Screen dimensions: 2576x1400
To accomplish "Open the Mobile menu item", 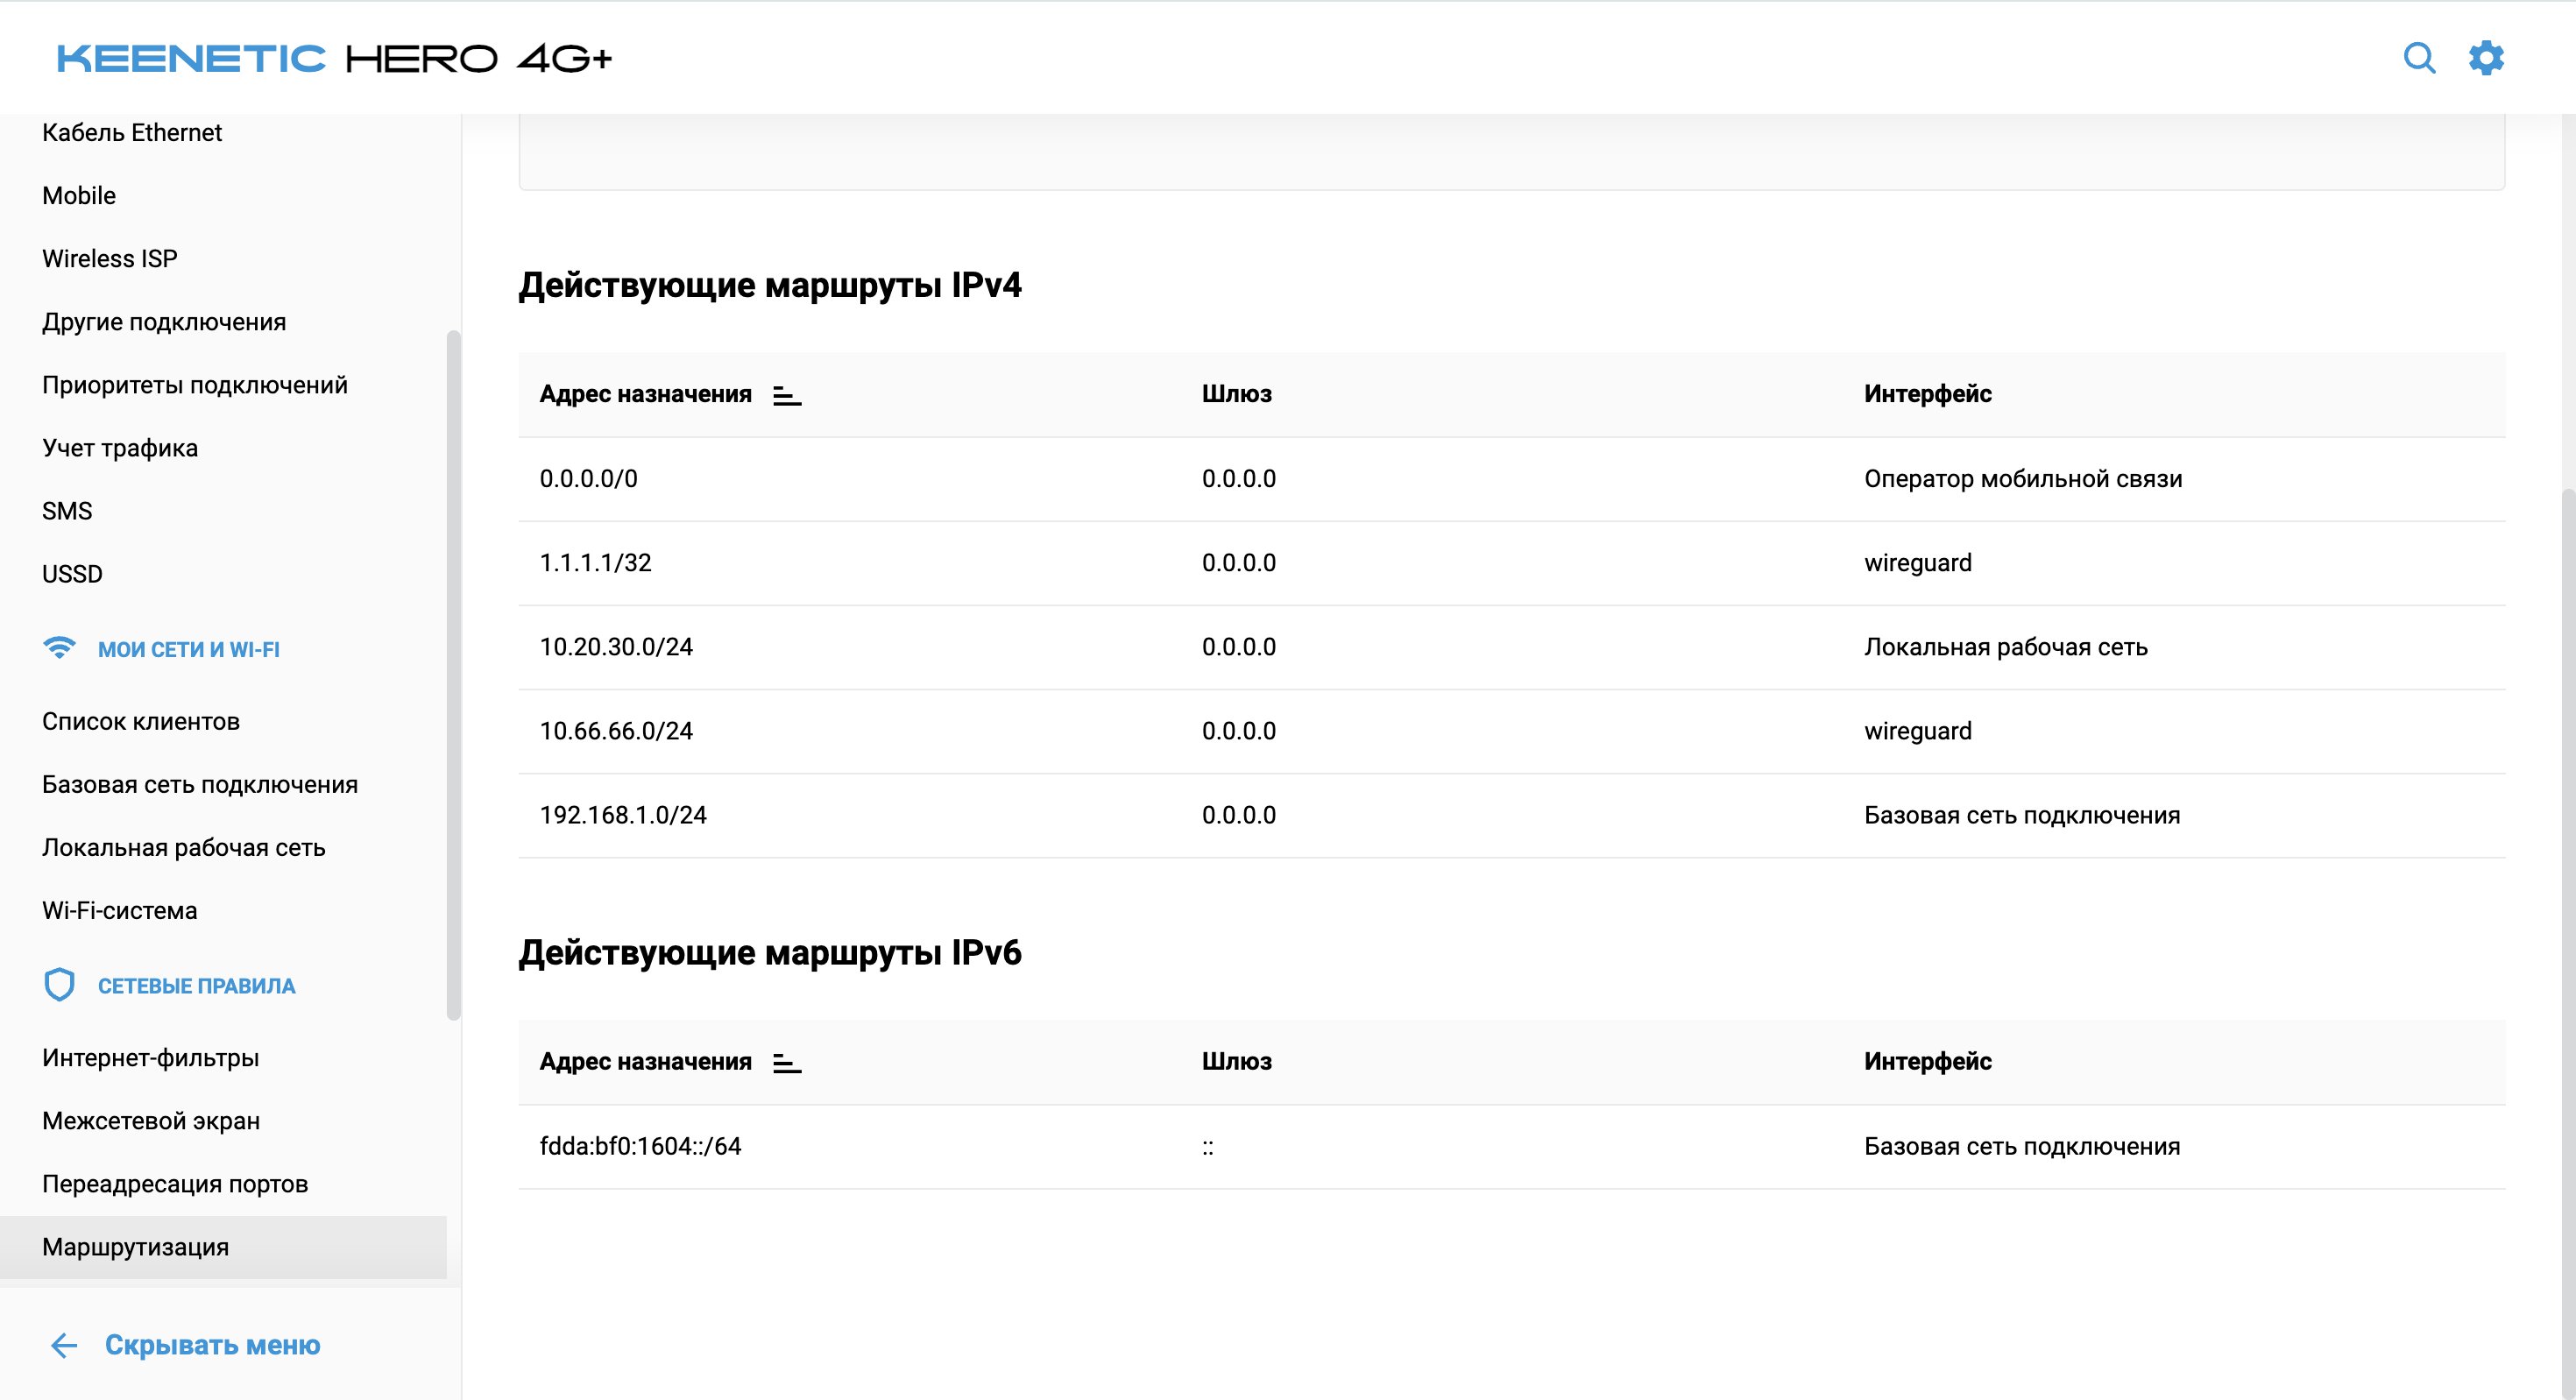I will pos(79,195).
